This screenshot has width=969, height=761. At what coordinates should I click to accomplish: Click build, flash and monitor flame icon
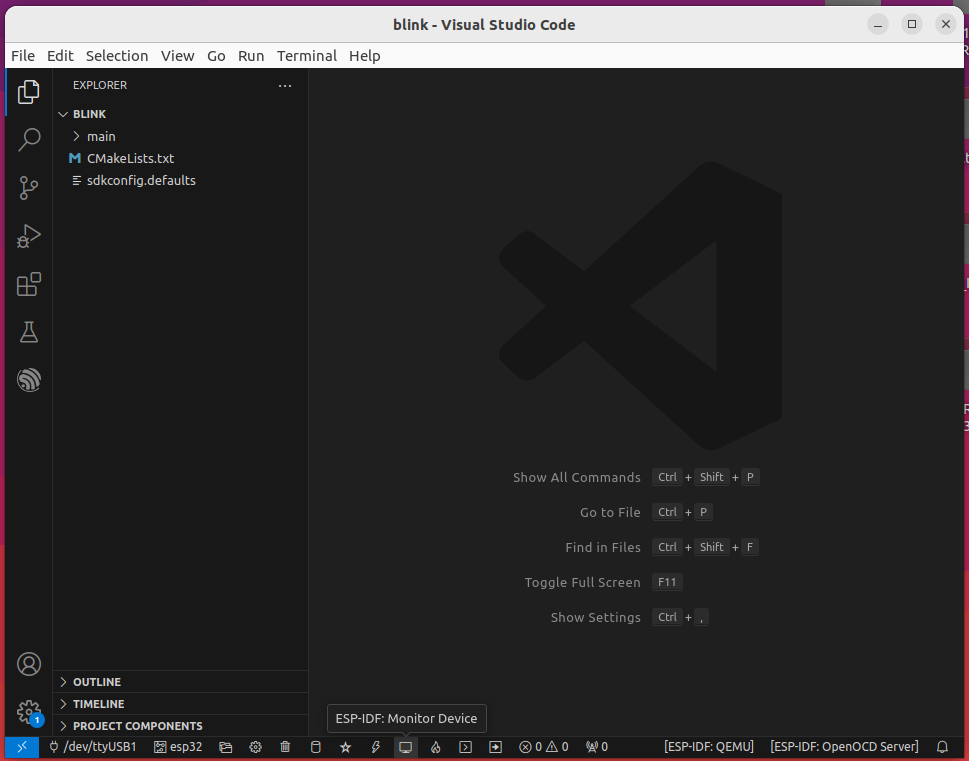(x=436, y=747)
